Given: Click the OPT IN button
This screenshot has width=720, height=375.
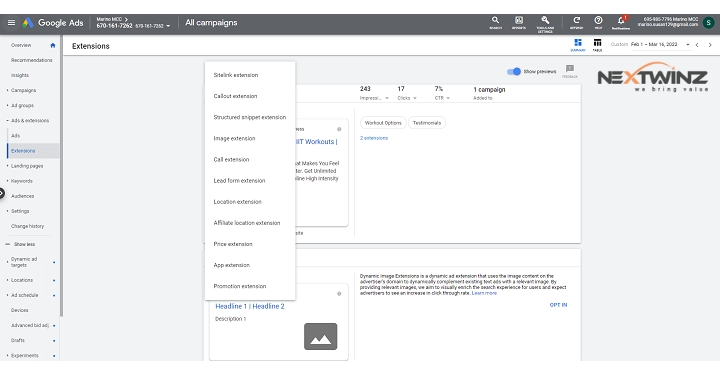Looking at the screenshot, I should [x=558, y=305].
